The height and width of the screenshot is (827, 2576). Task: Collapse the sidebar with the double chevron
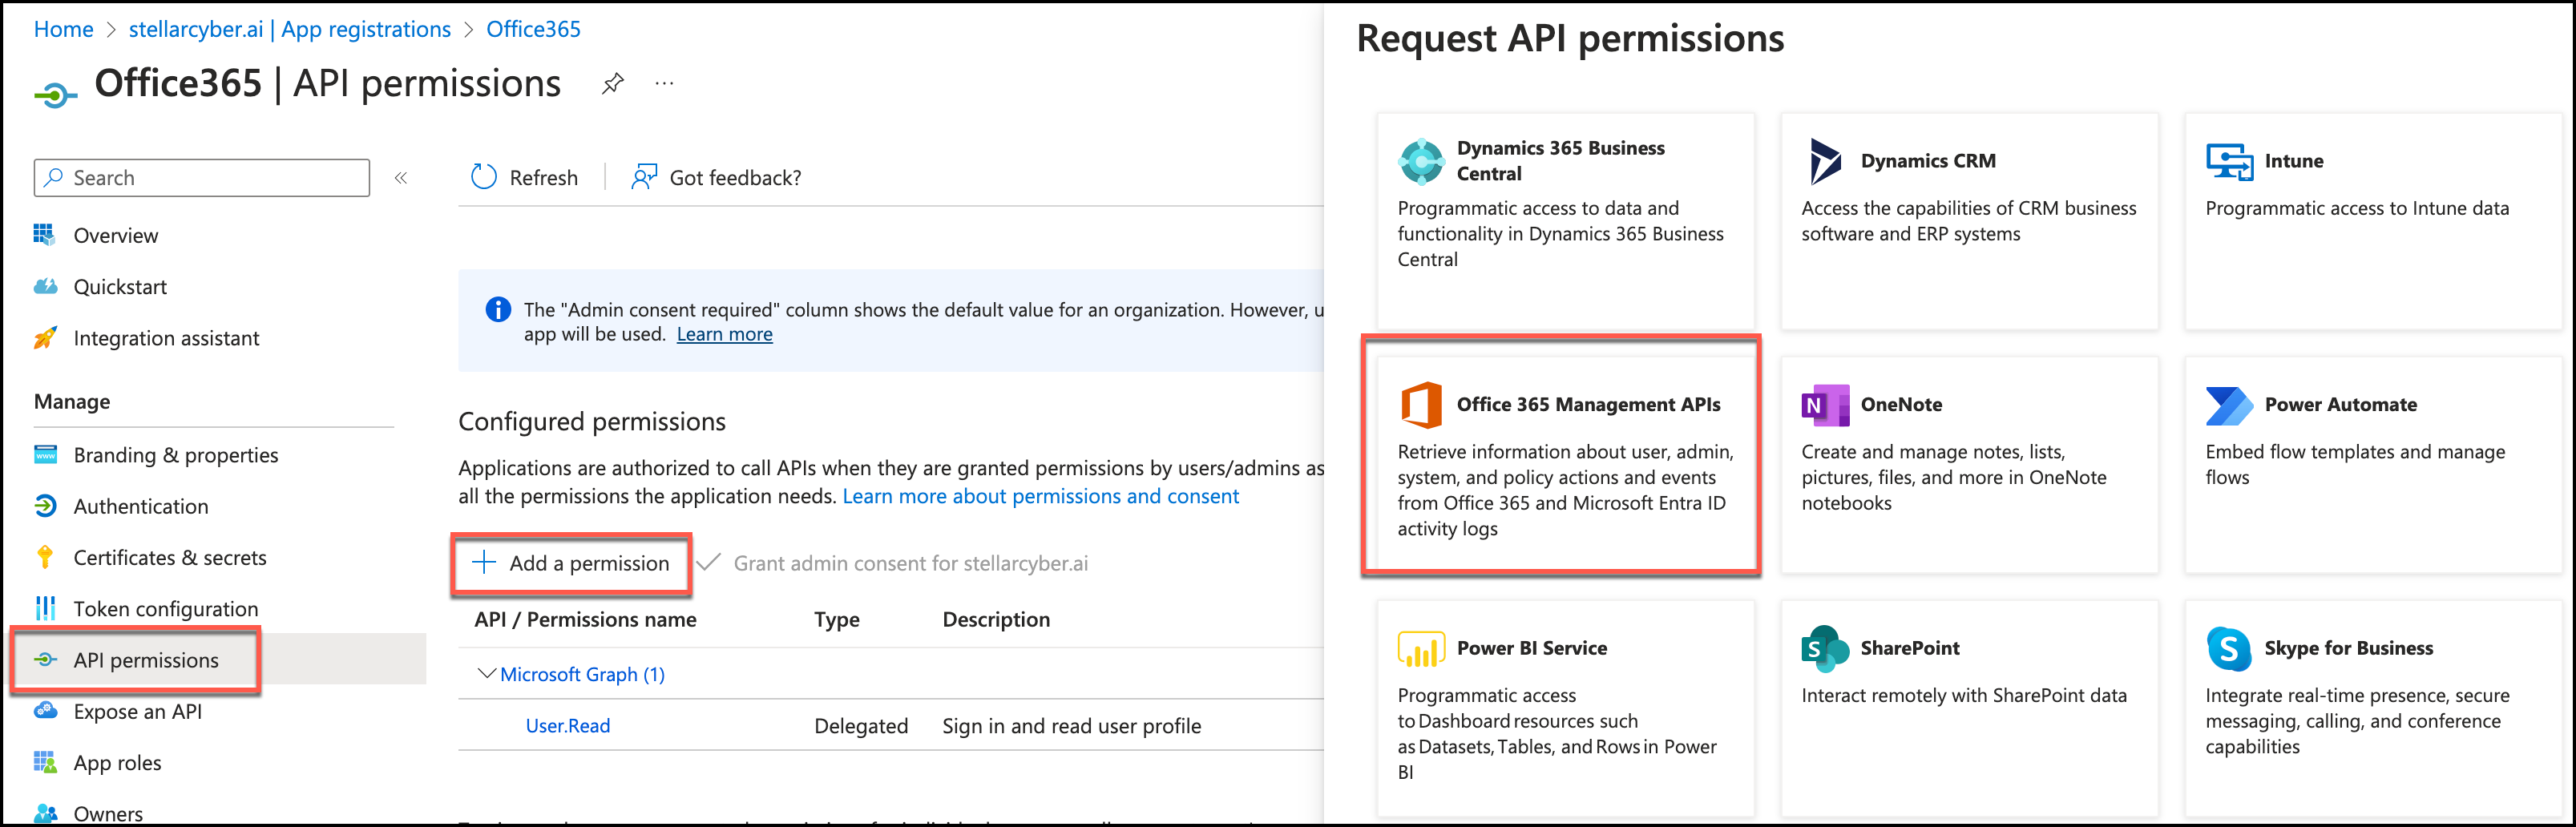(401, 178)
